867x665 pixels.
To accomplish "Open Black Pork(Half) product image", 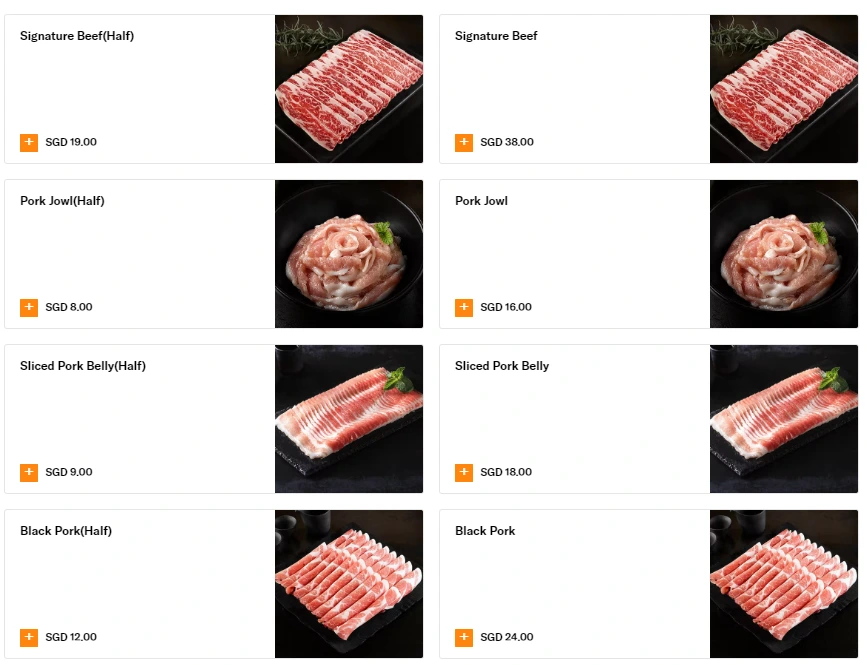I will 349,584.
